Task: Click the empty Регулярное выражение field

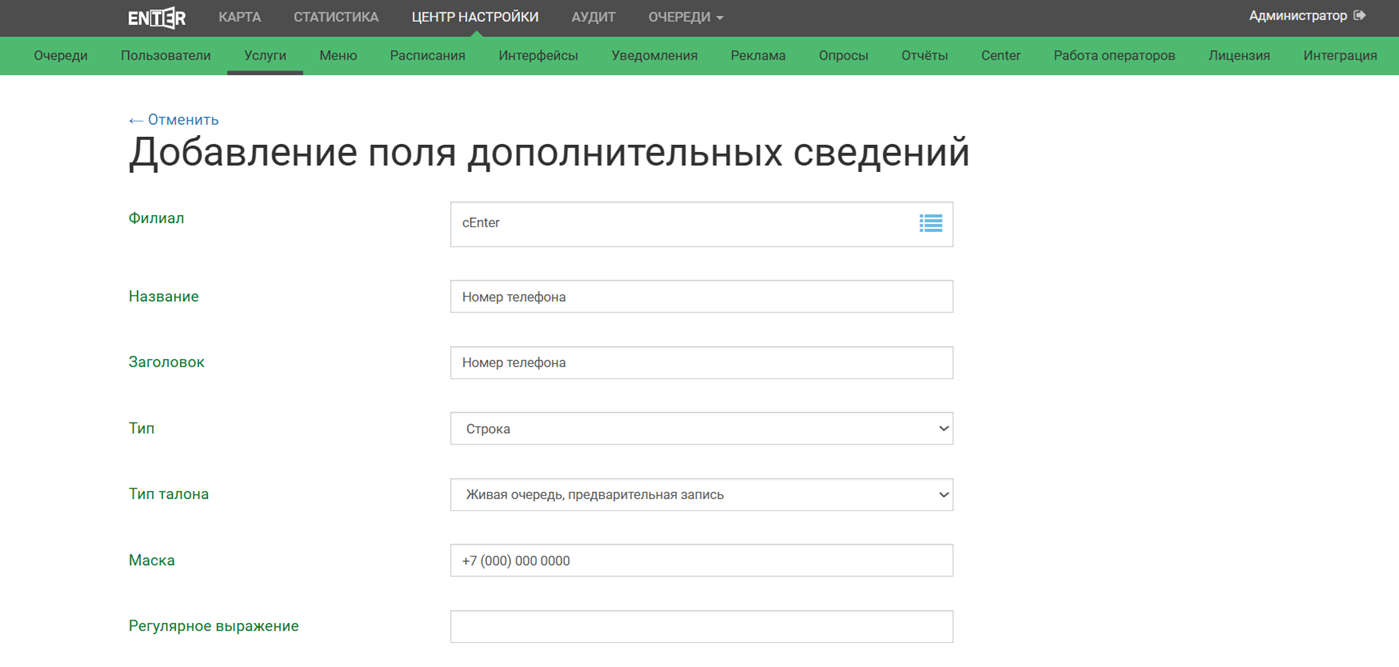Action: (x=700, y=627)
